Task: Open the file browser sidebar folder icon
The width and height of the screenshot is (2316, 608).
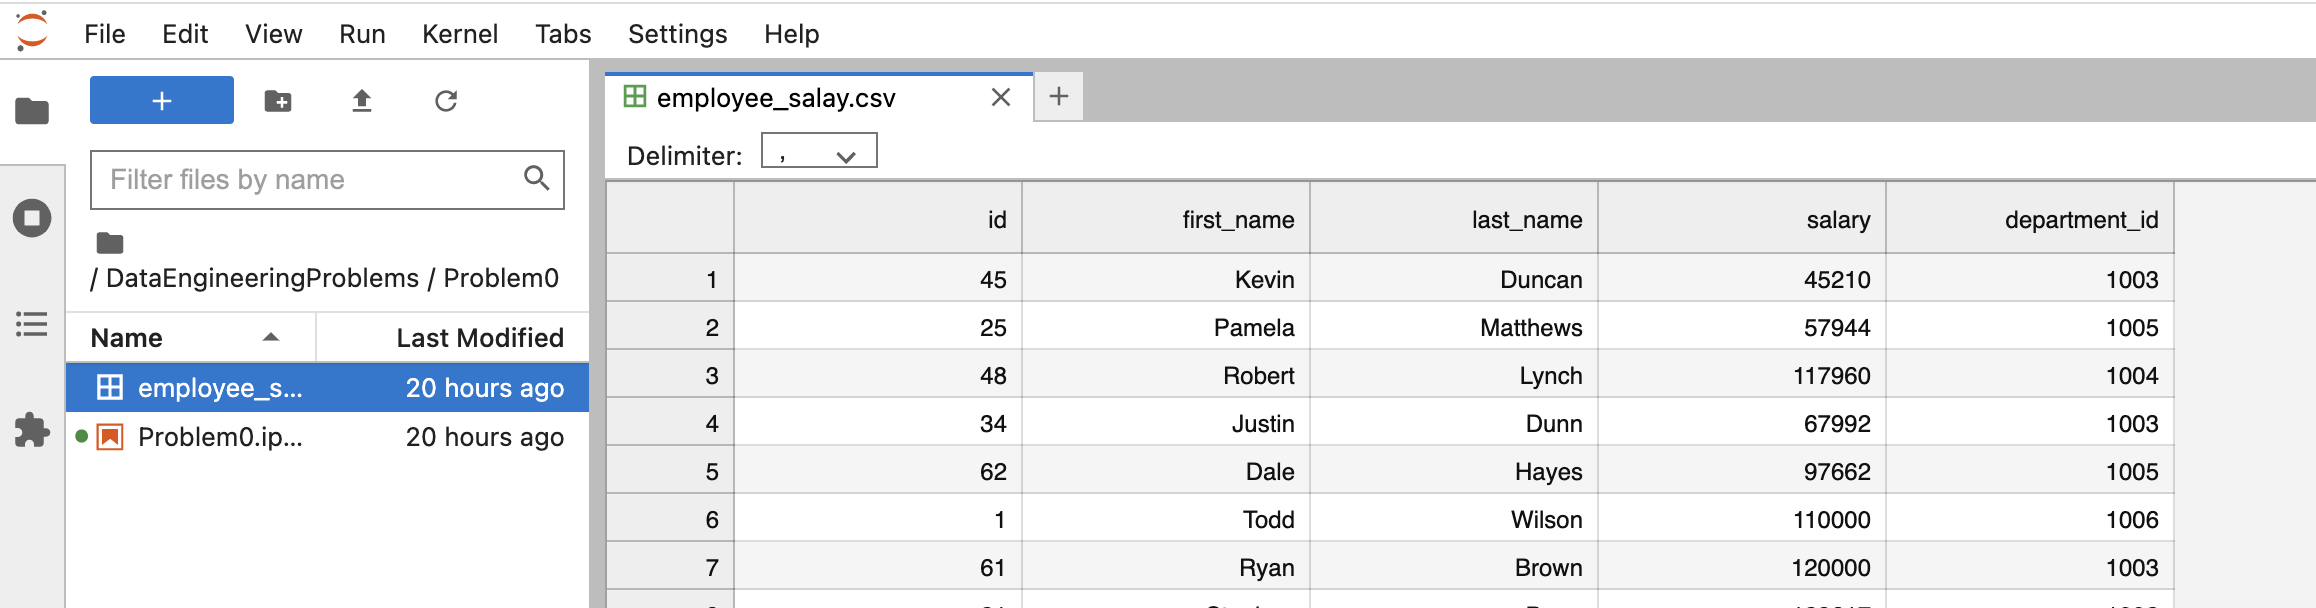Action: (32, 111)
